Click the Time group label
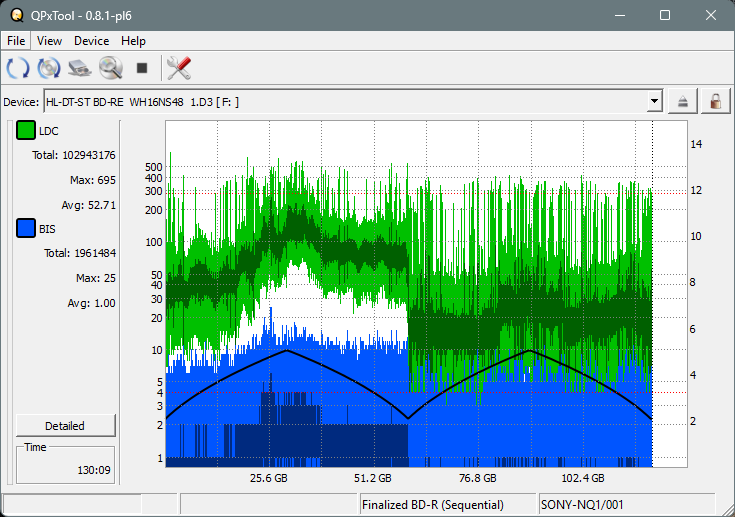 [x=35, y=447]
